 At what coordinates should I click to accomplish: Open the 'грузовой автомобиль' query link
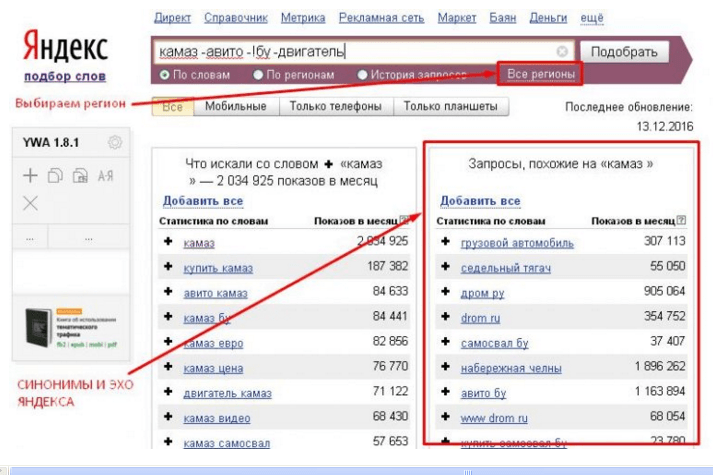coord(517,244)
